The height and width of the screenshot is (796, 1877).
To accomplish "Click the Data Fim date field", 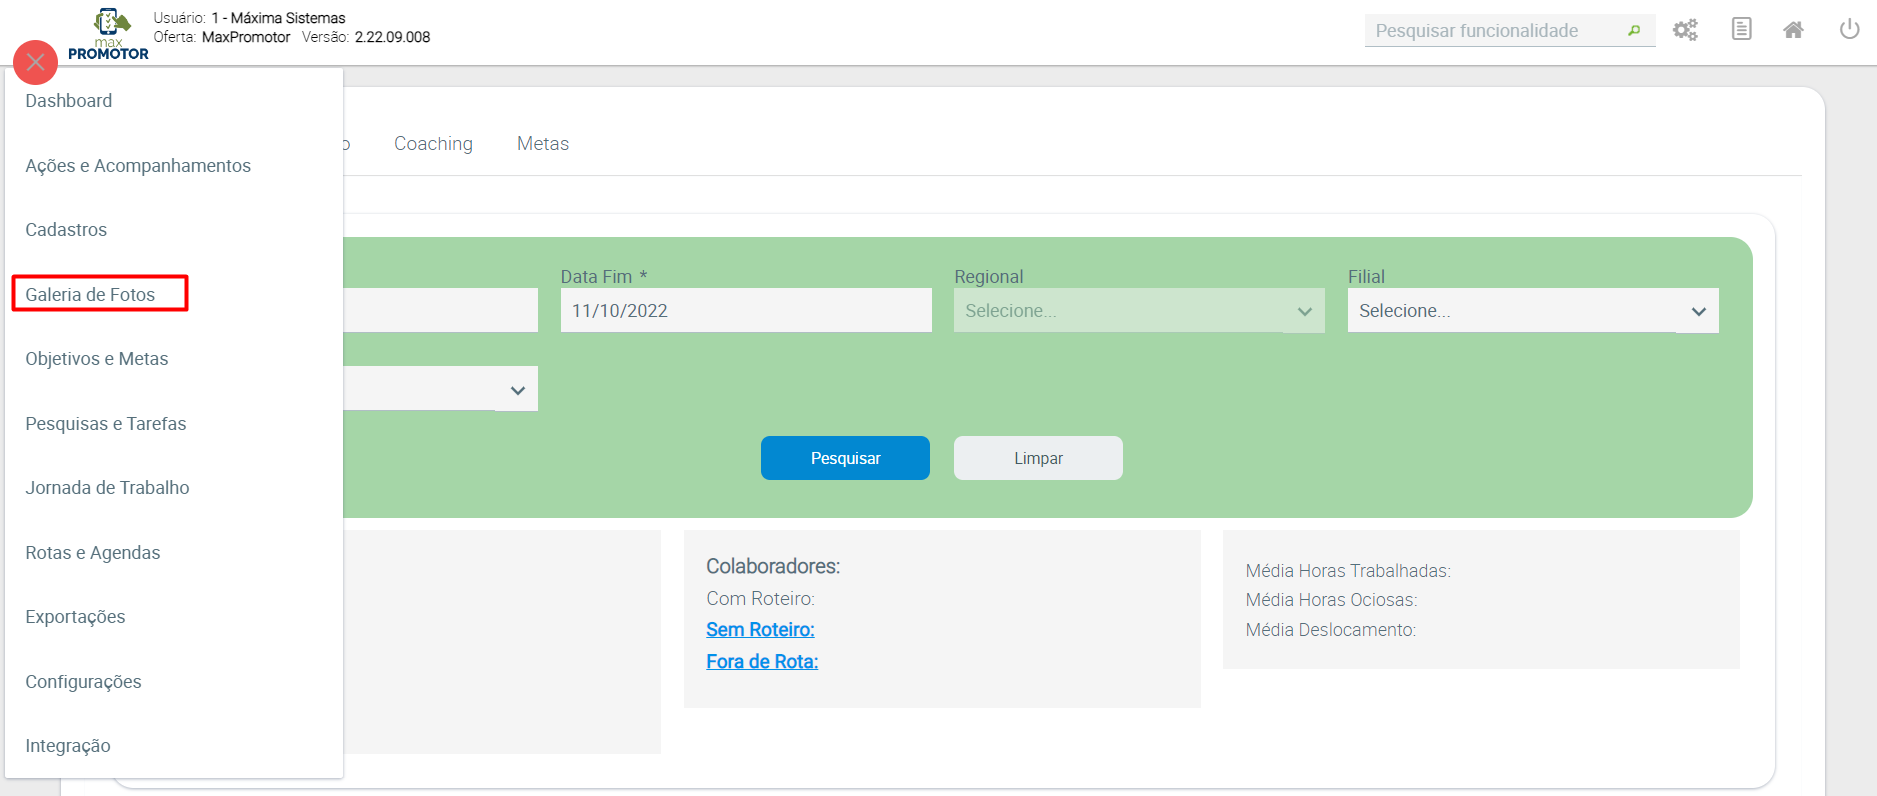I will 745,311.
